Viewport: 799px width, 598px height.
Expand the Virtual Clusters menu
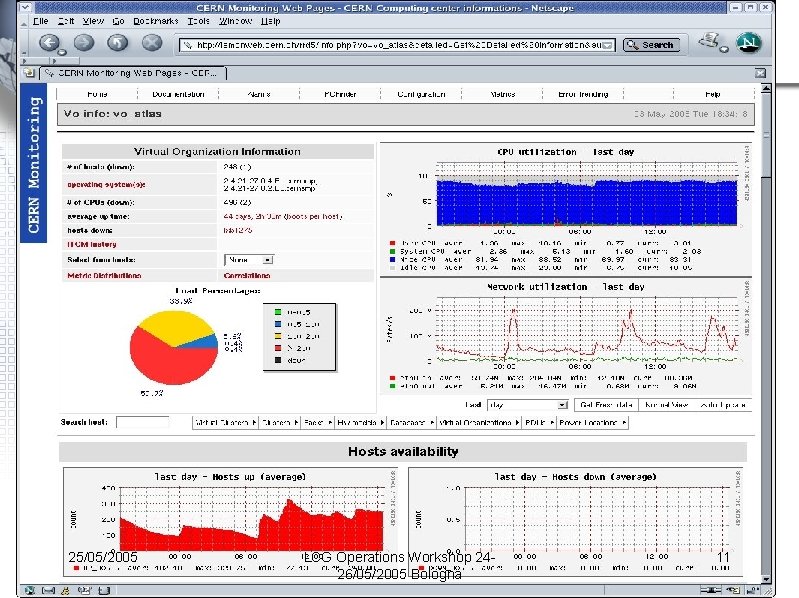pos(225,423)
